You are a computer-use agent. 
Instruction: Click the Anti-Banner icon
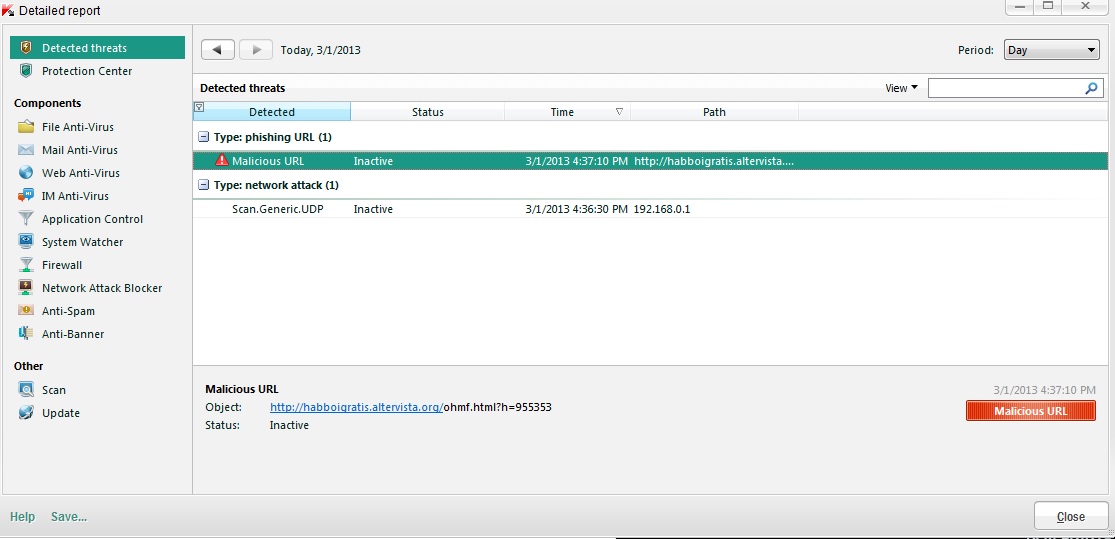(x=26, y=333)
